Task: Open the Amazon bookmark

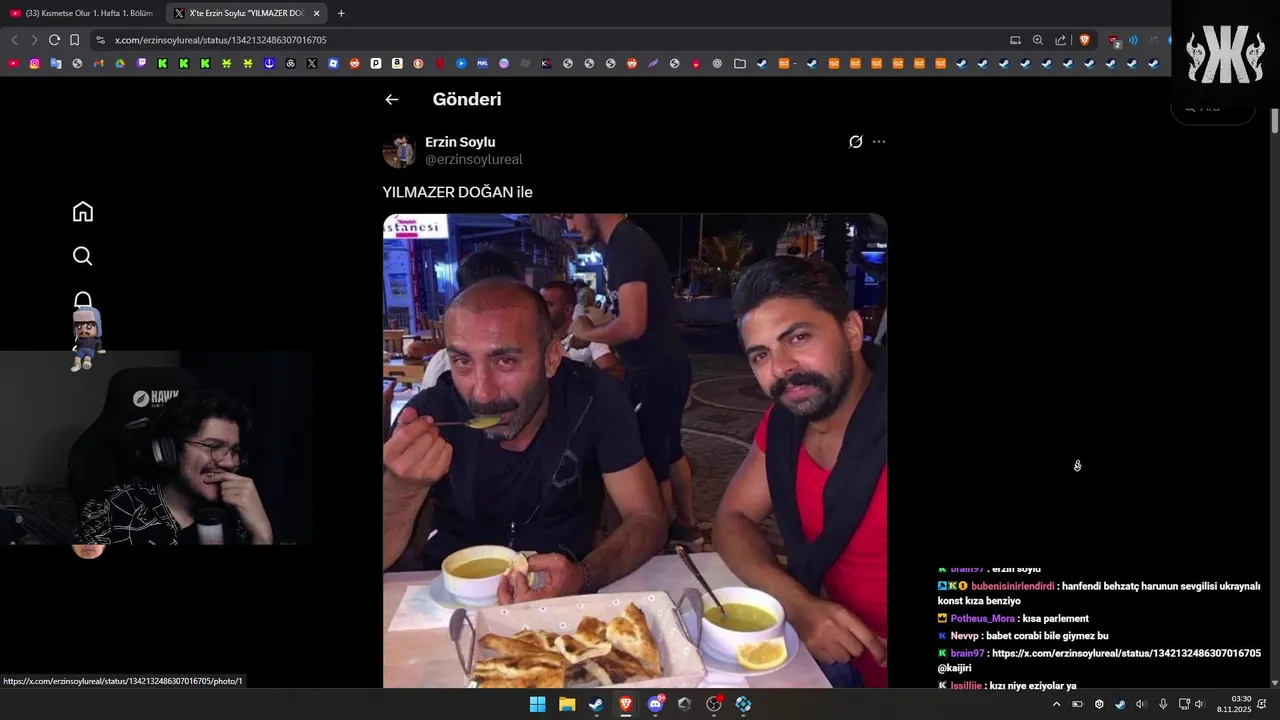Action: (397, 63)
